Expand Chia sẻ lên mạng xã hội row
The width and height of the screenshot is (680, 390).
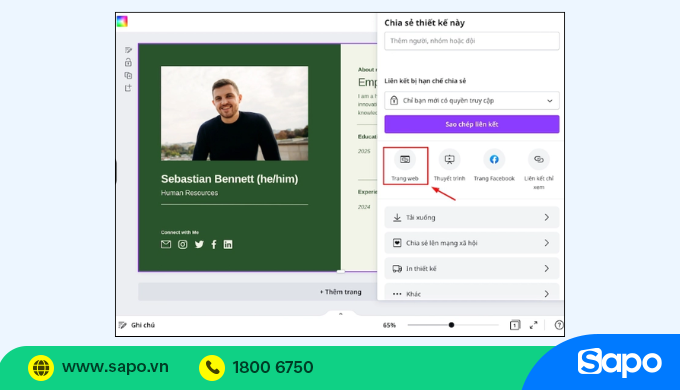(x=472, y=243)
